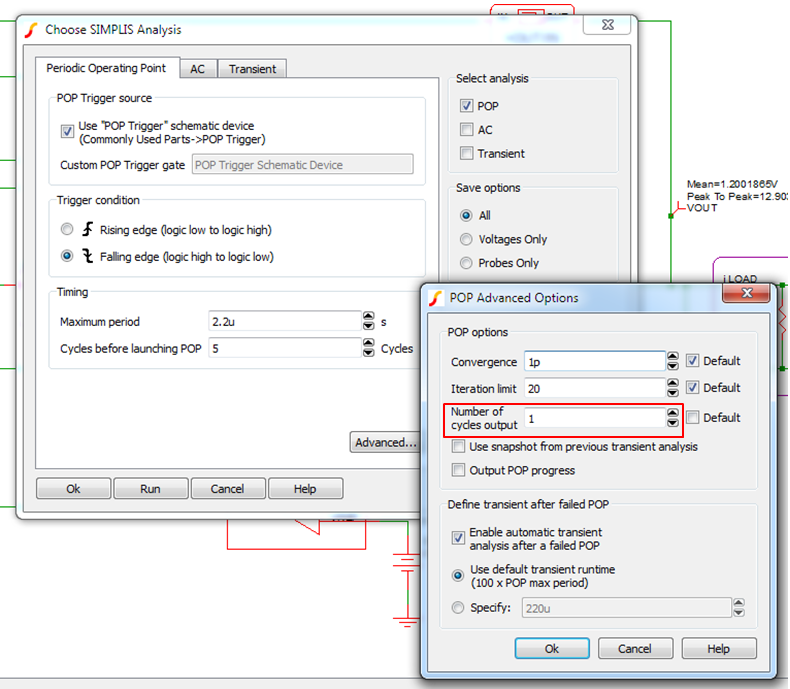Increase Iteration limit with up arrow
The height and width of the screenshot is (689, 790).
tap(673, 383)
